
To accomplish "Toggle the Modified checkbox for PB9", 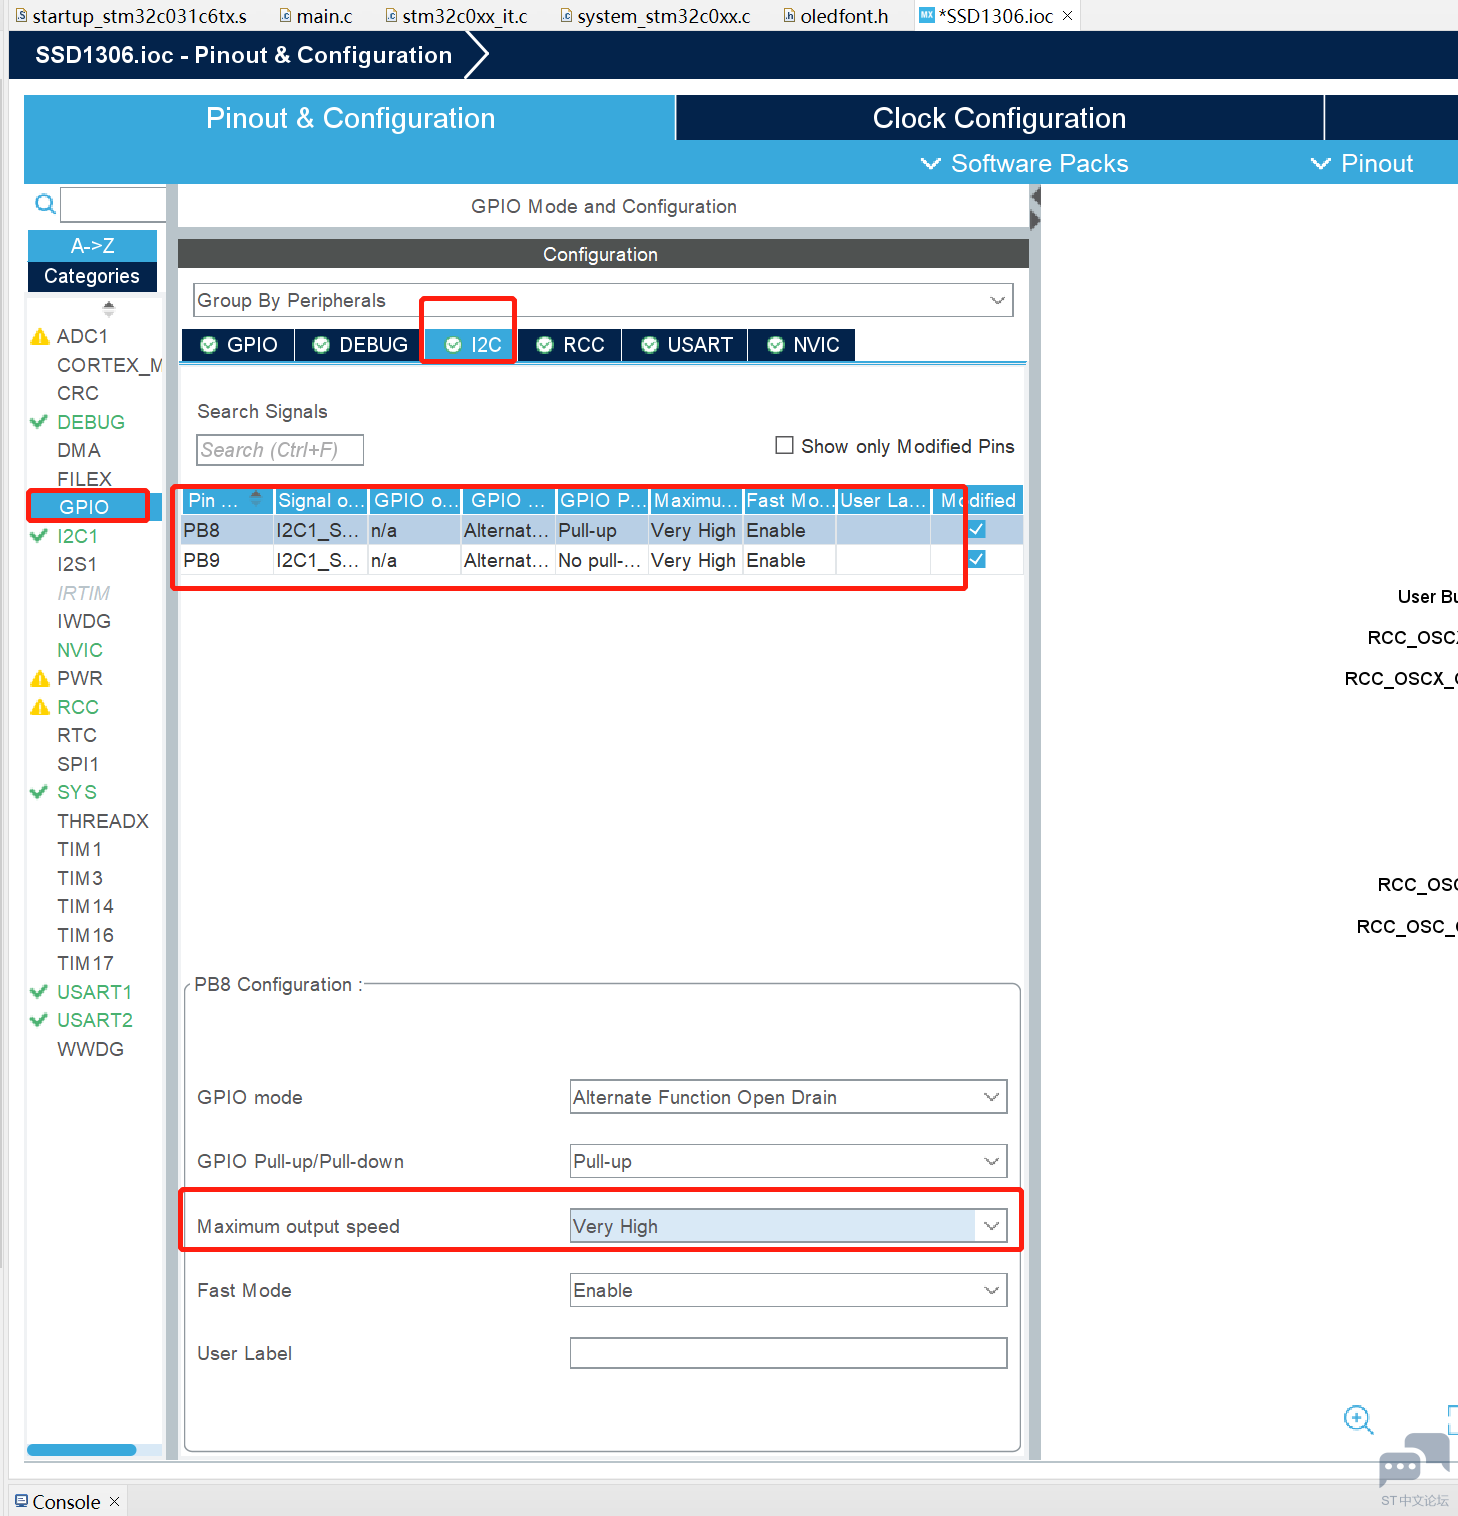I will click(977, 559).
